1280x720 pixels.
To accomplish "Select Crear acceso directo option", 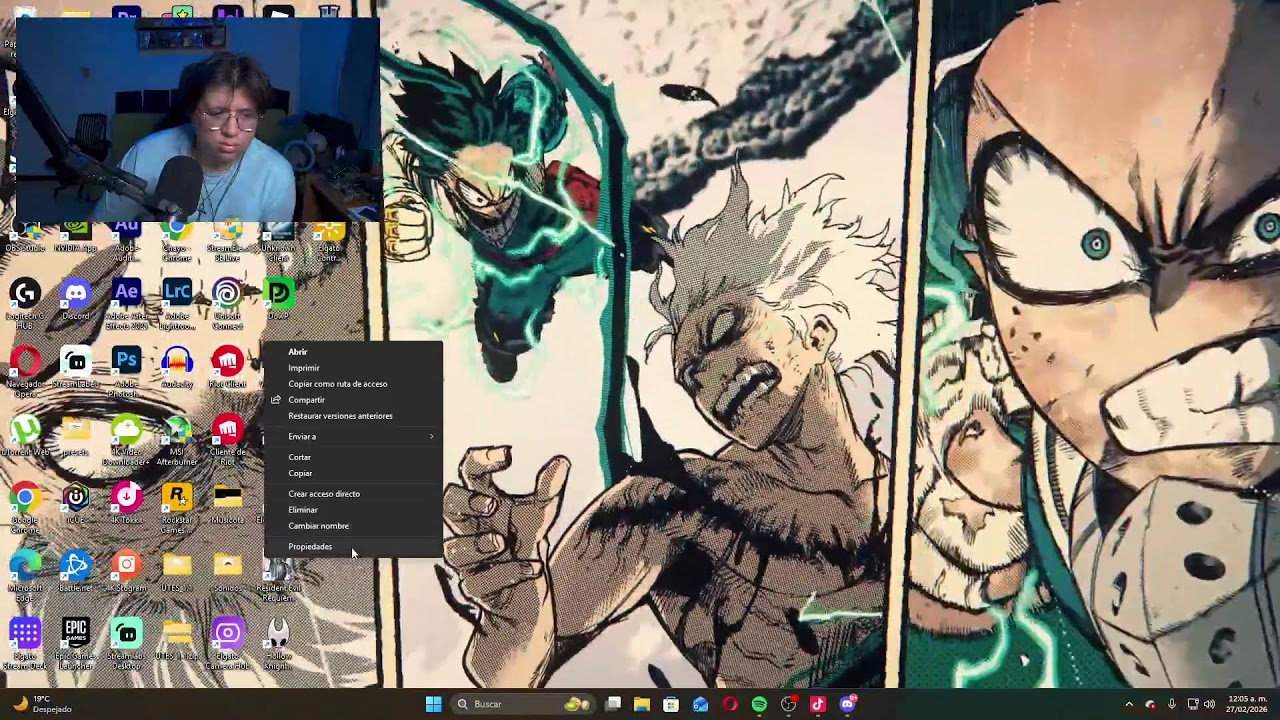I will click(353, 494).
